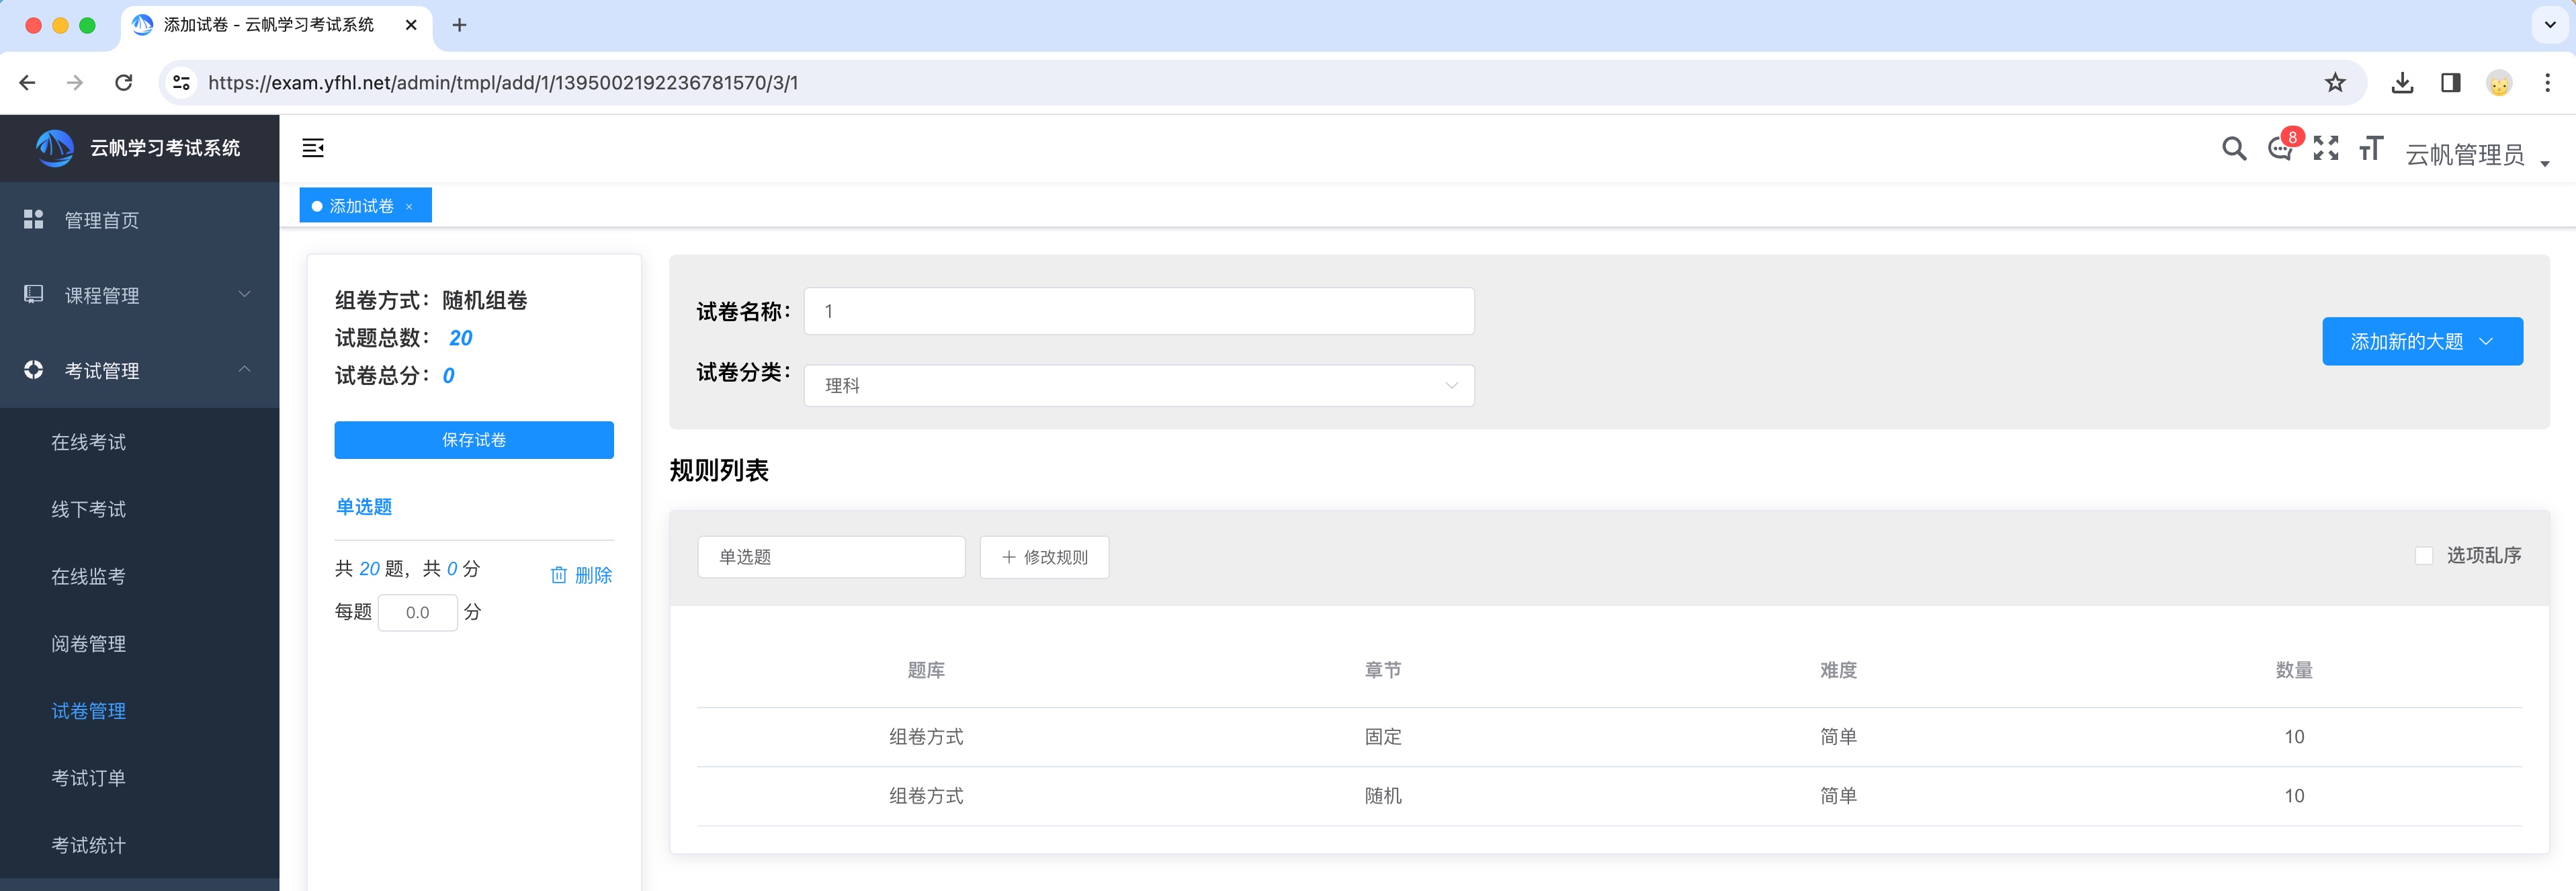
Task: Click the 考试管理 lifebuoy icon
Action: 34,369
